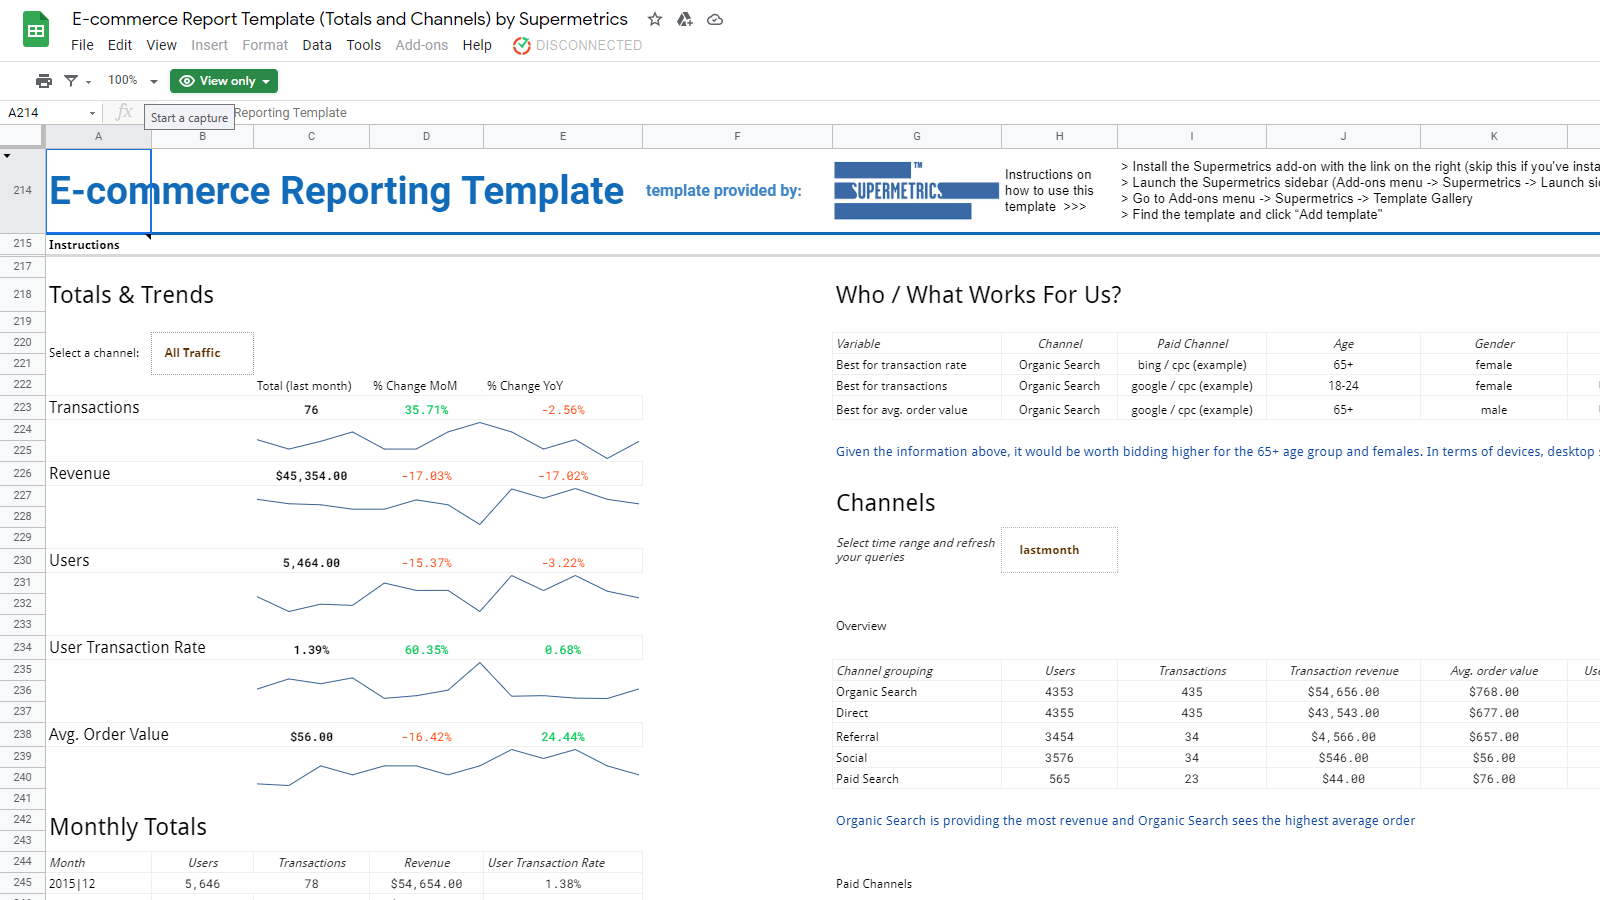Click the DISCONNECTED Supermetrics status icon
1600x900 pixels.
521,45
